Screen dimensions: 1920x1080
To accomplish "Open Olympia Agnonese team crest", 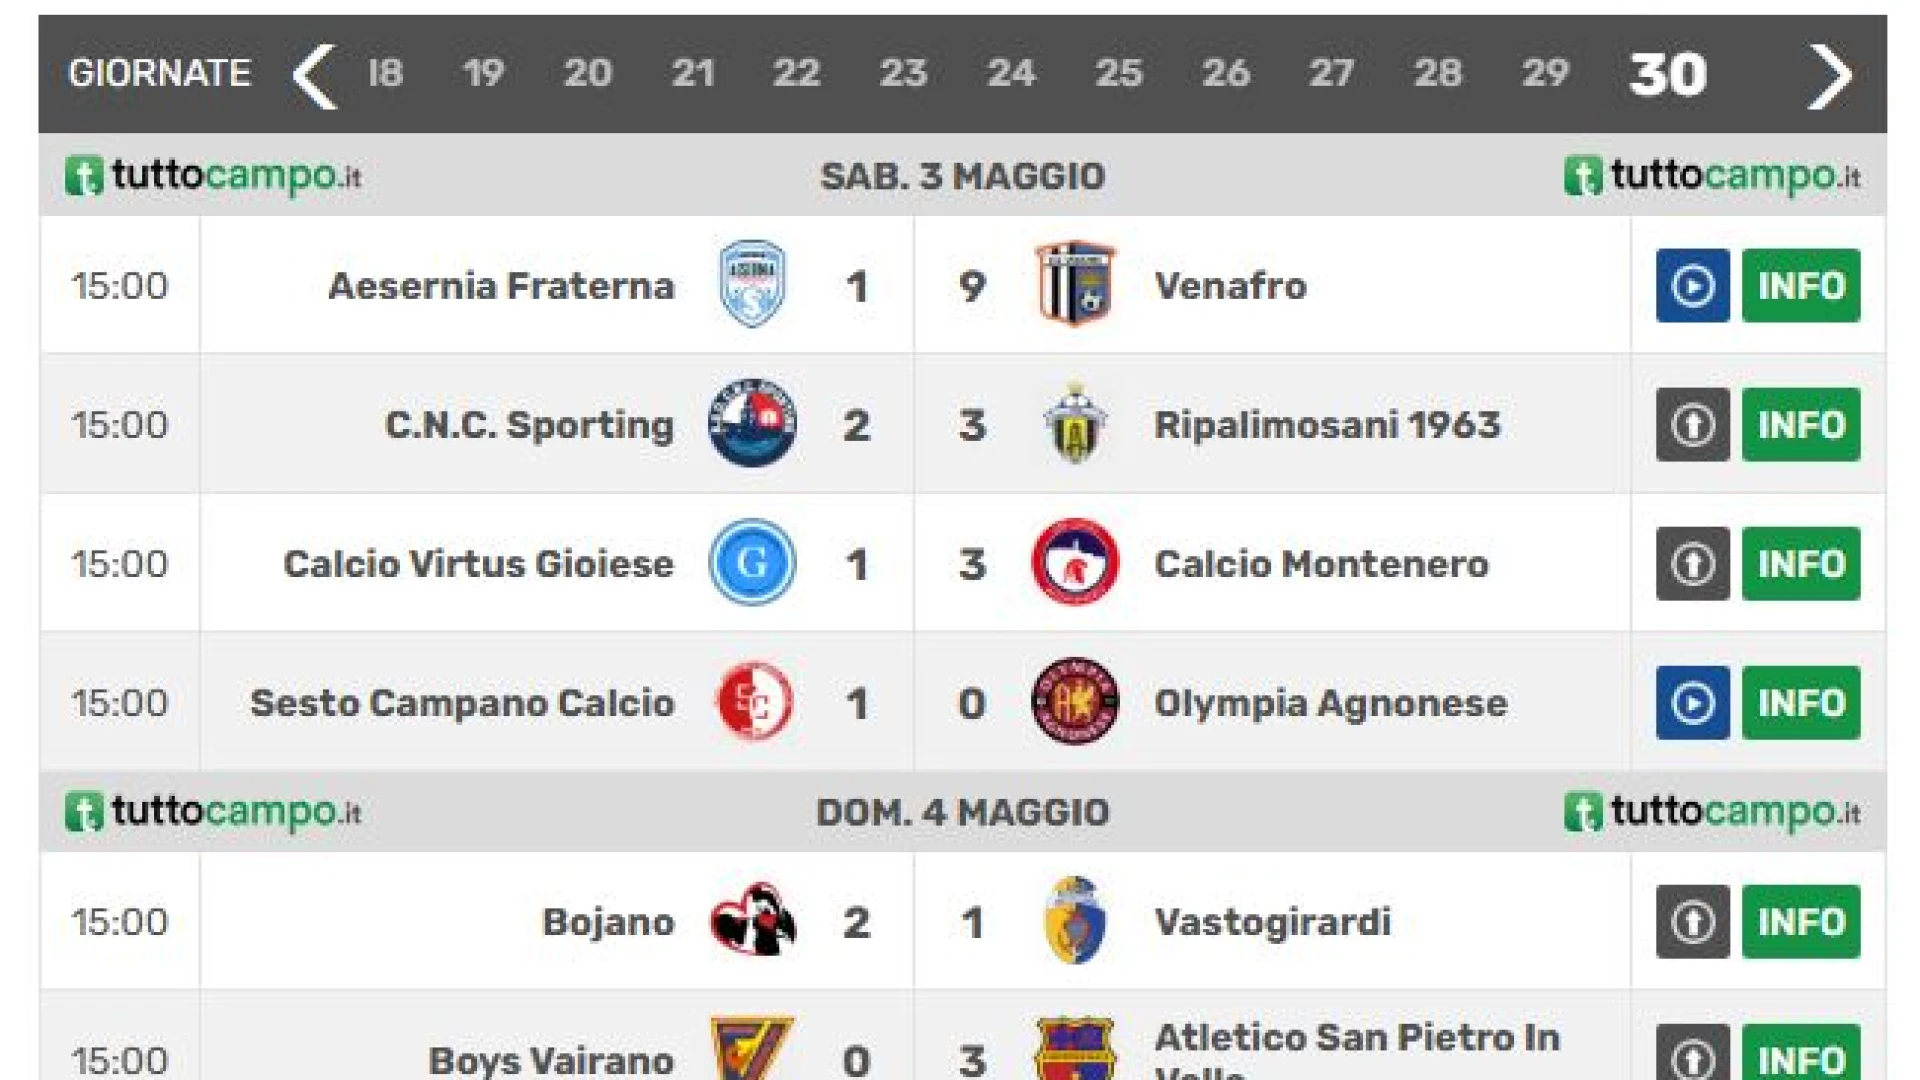I will [x=1075, y=701].
